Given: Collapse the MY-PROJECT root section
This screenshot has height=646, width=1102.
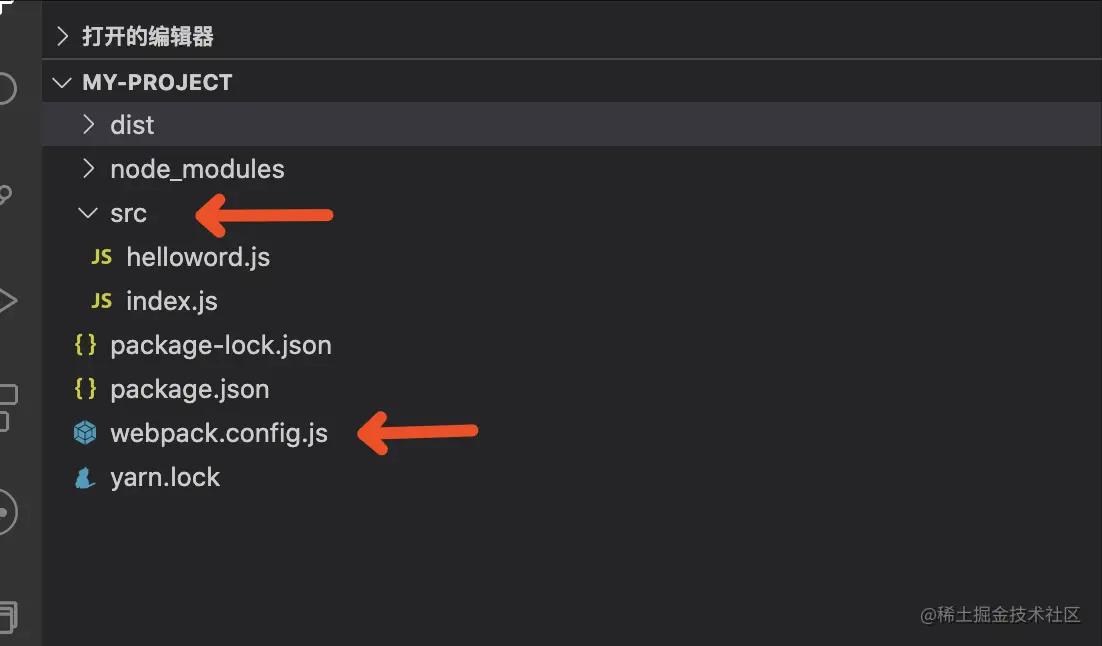Looking at the screenshot, I should click(62, 82).
